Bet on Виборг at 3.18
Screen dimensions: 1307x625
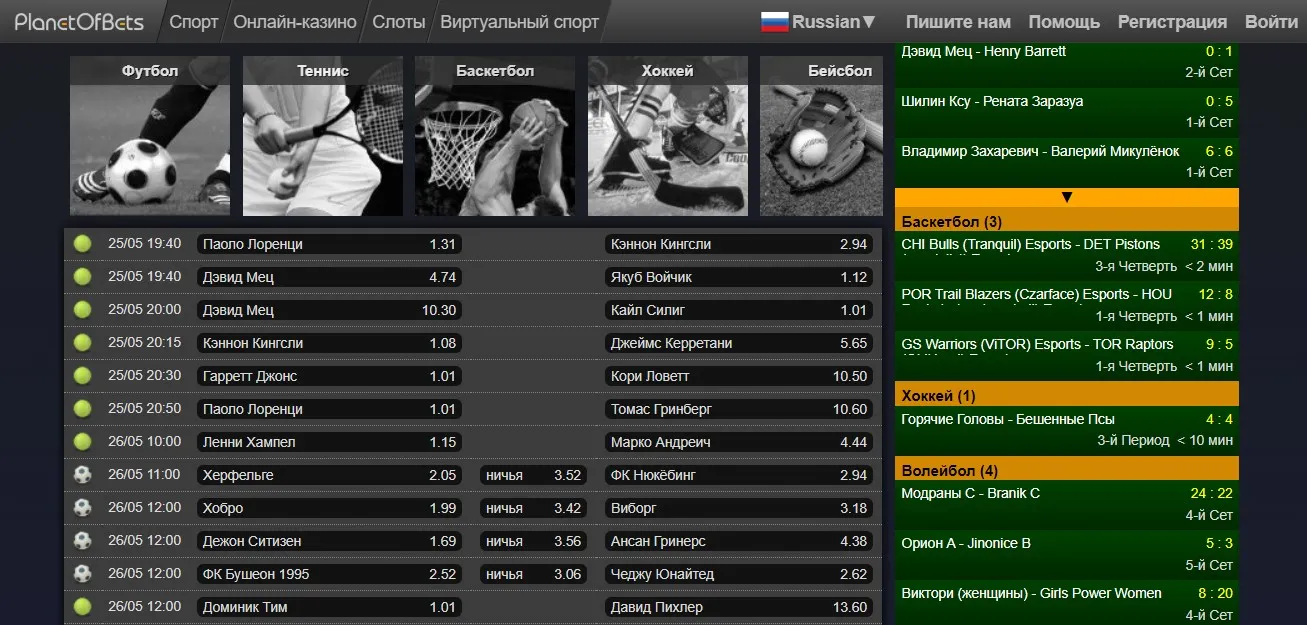pyautogui.click(x=739, y=508)
